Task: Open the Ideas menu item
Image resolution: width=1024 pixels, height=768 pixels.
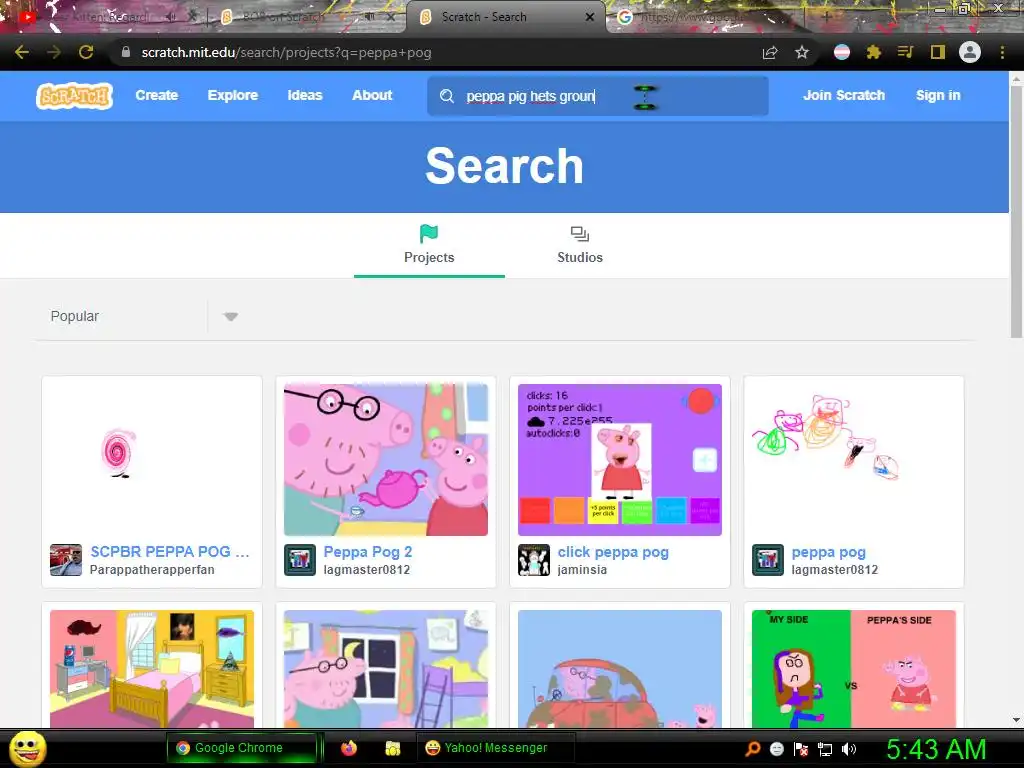Action: [x=305, y=95]
